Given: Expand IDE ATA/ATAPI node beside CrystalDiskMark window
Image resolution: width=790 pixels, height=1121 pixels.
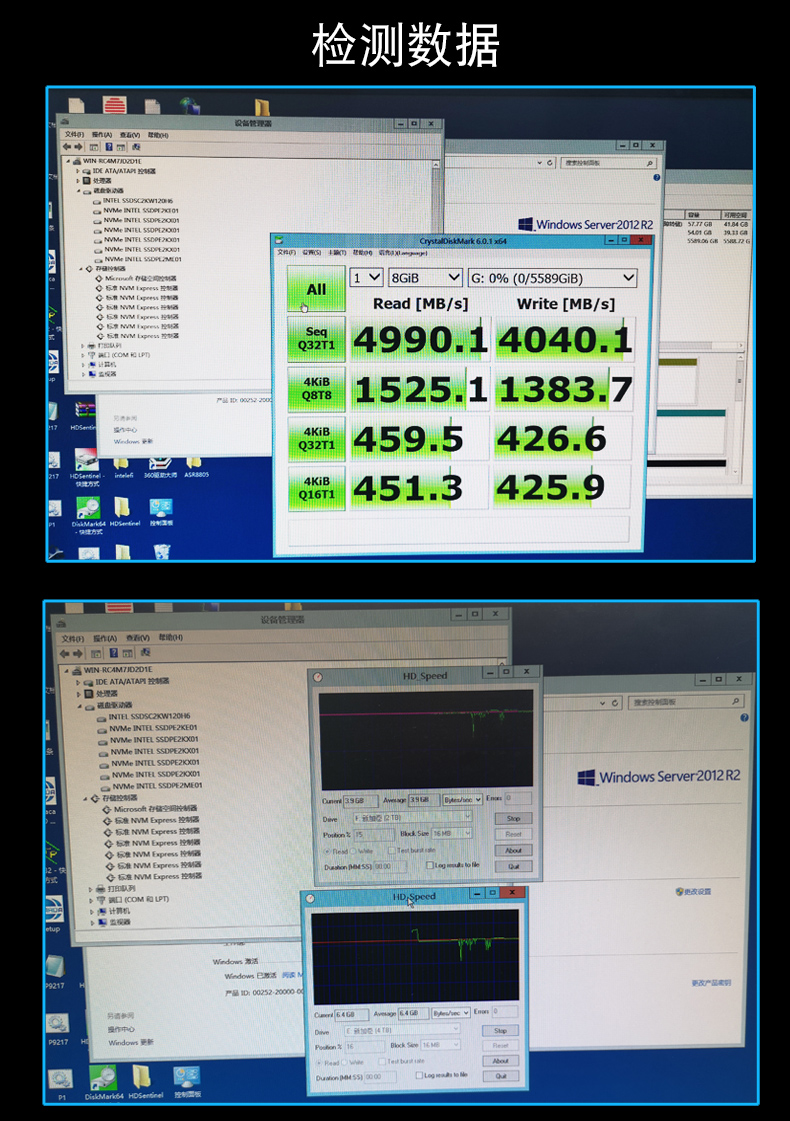Looking at the screenshot, I should tap(79, 171).
